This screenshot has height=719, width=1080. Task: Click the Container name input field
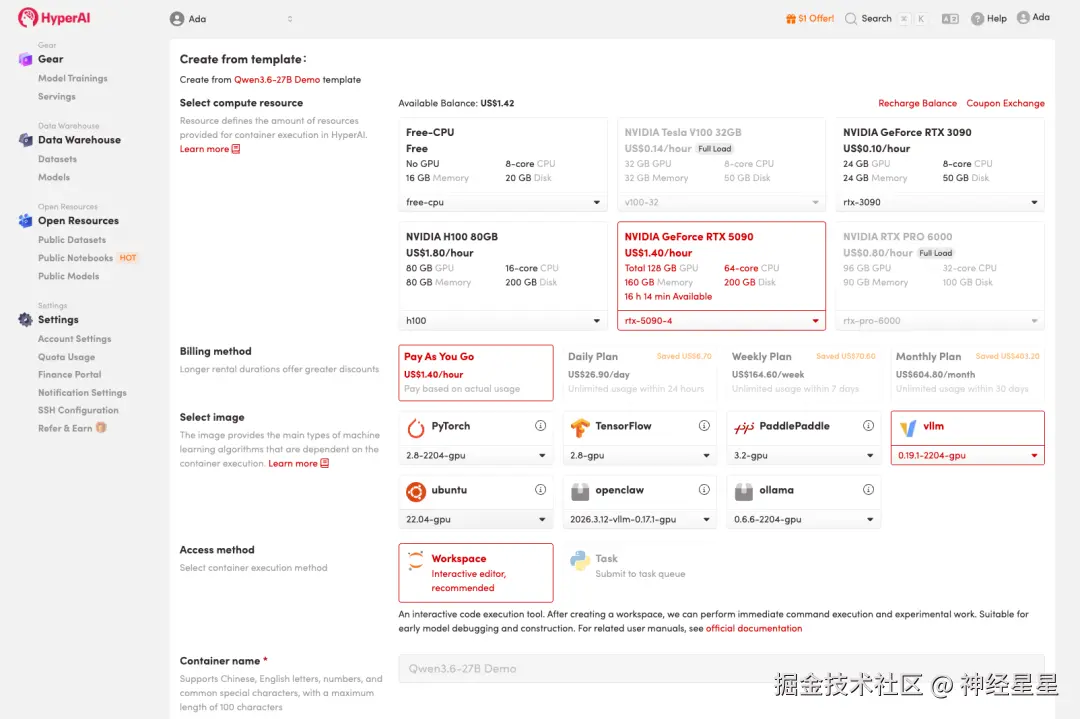pyautogui.click(x=721, y=669)
